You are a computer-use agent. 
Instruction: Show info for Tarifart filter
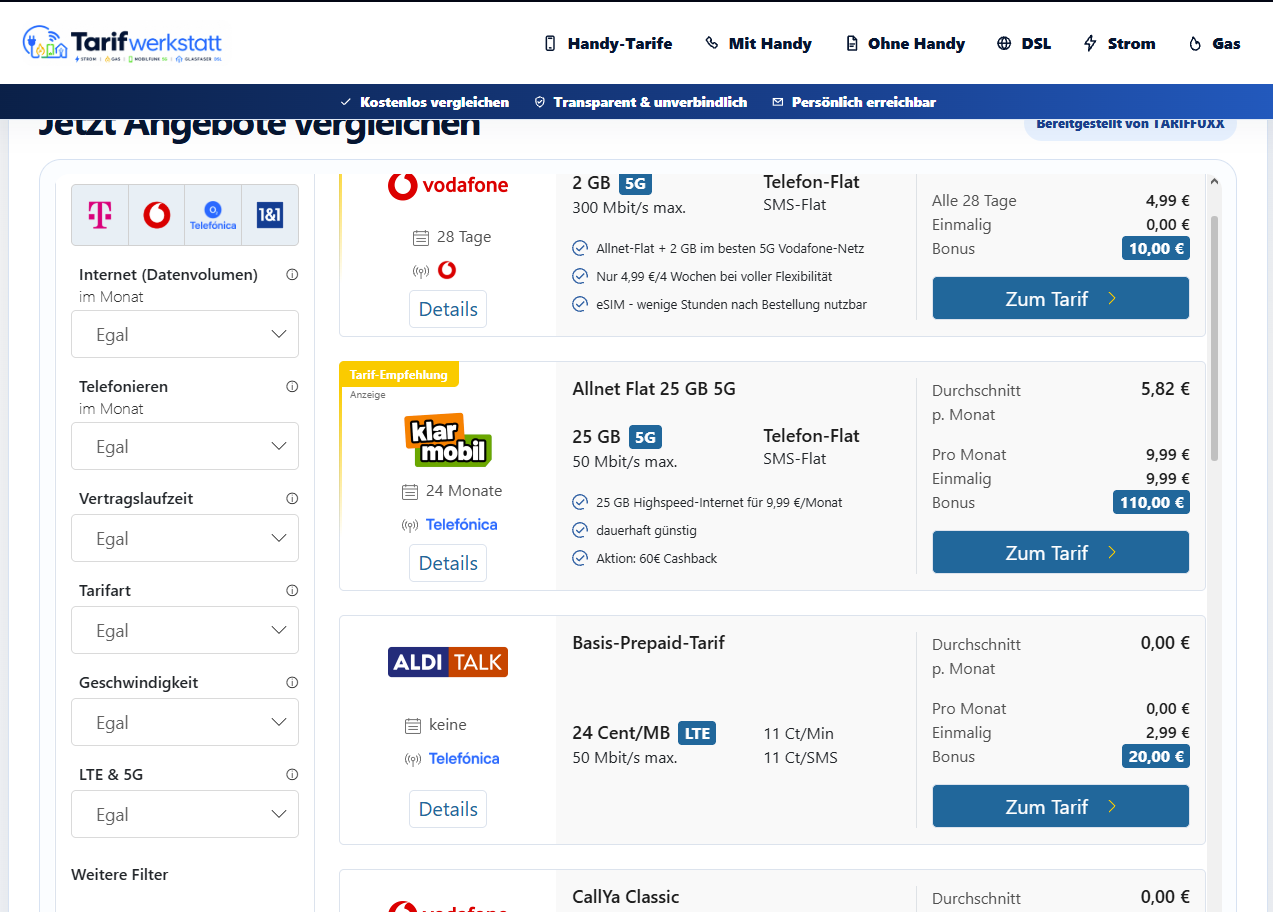tap(292, 591)
